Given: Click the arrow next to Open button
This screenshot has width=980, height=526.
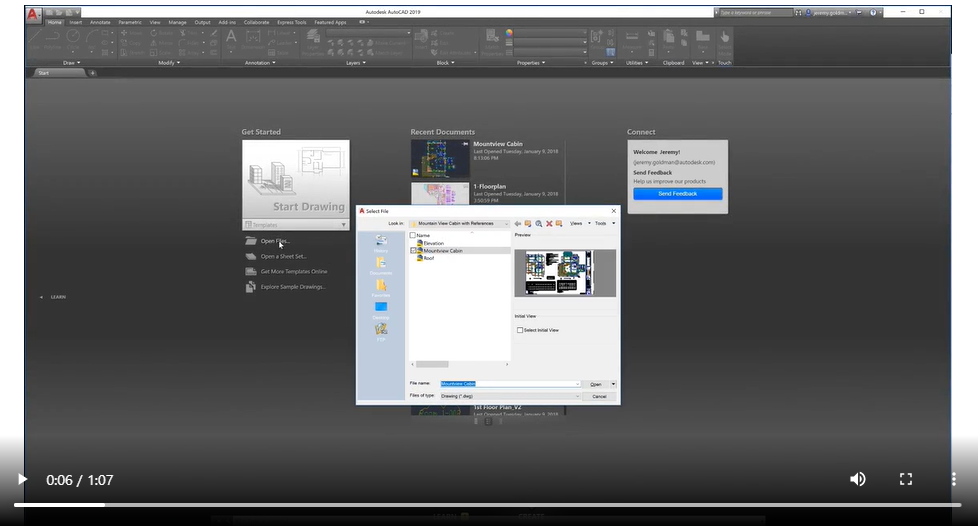Looking at the screenshot, I should 614,384.
